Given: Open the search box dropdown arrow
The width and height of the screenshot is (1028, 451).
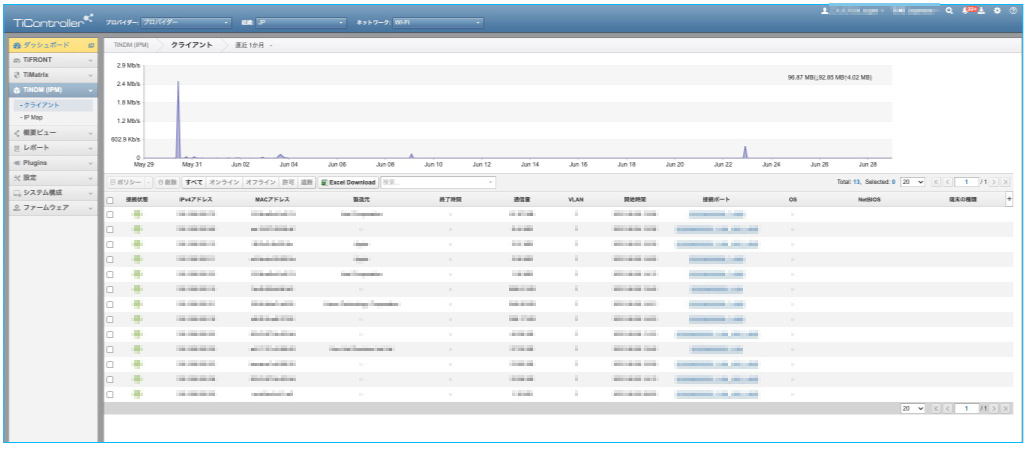Looking at the screenshot, I should (x=491, y=182).
